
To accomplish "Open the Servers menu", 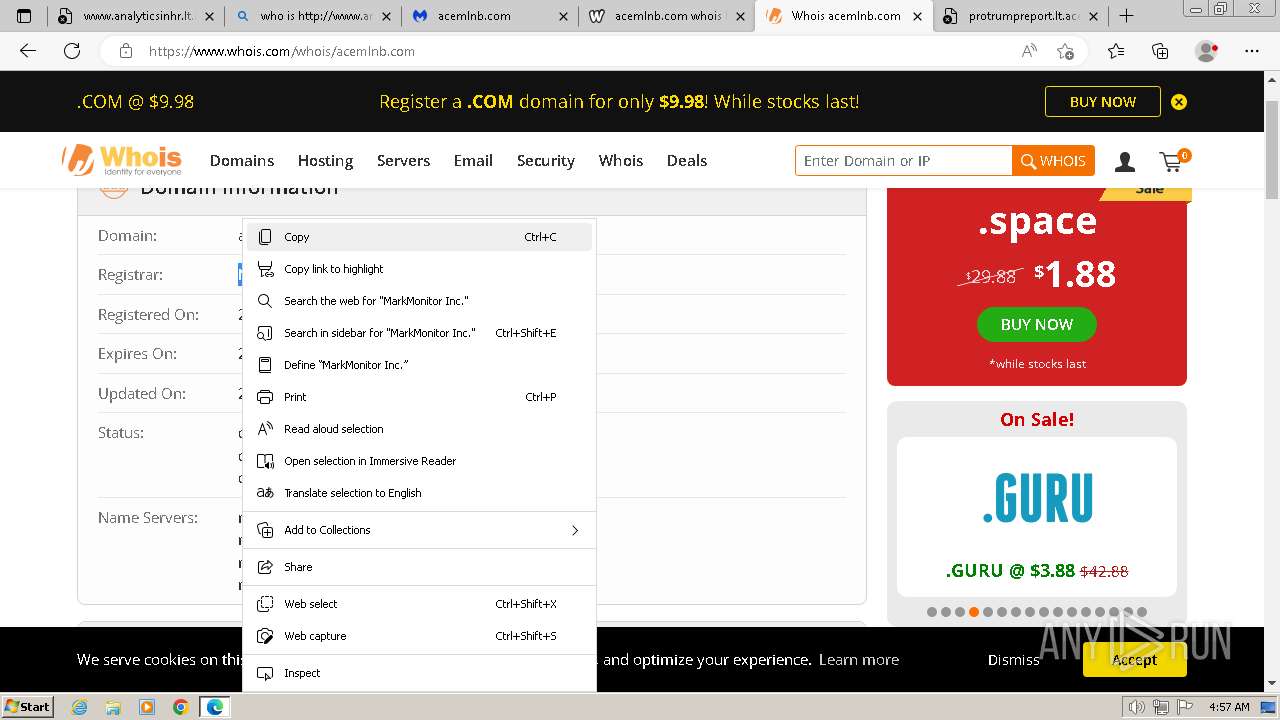I will [403, 160].
